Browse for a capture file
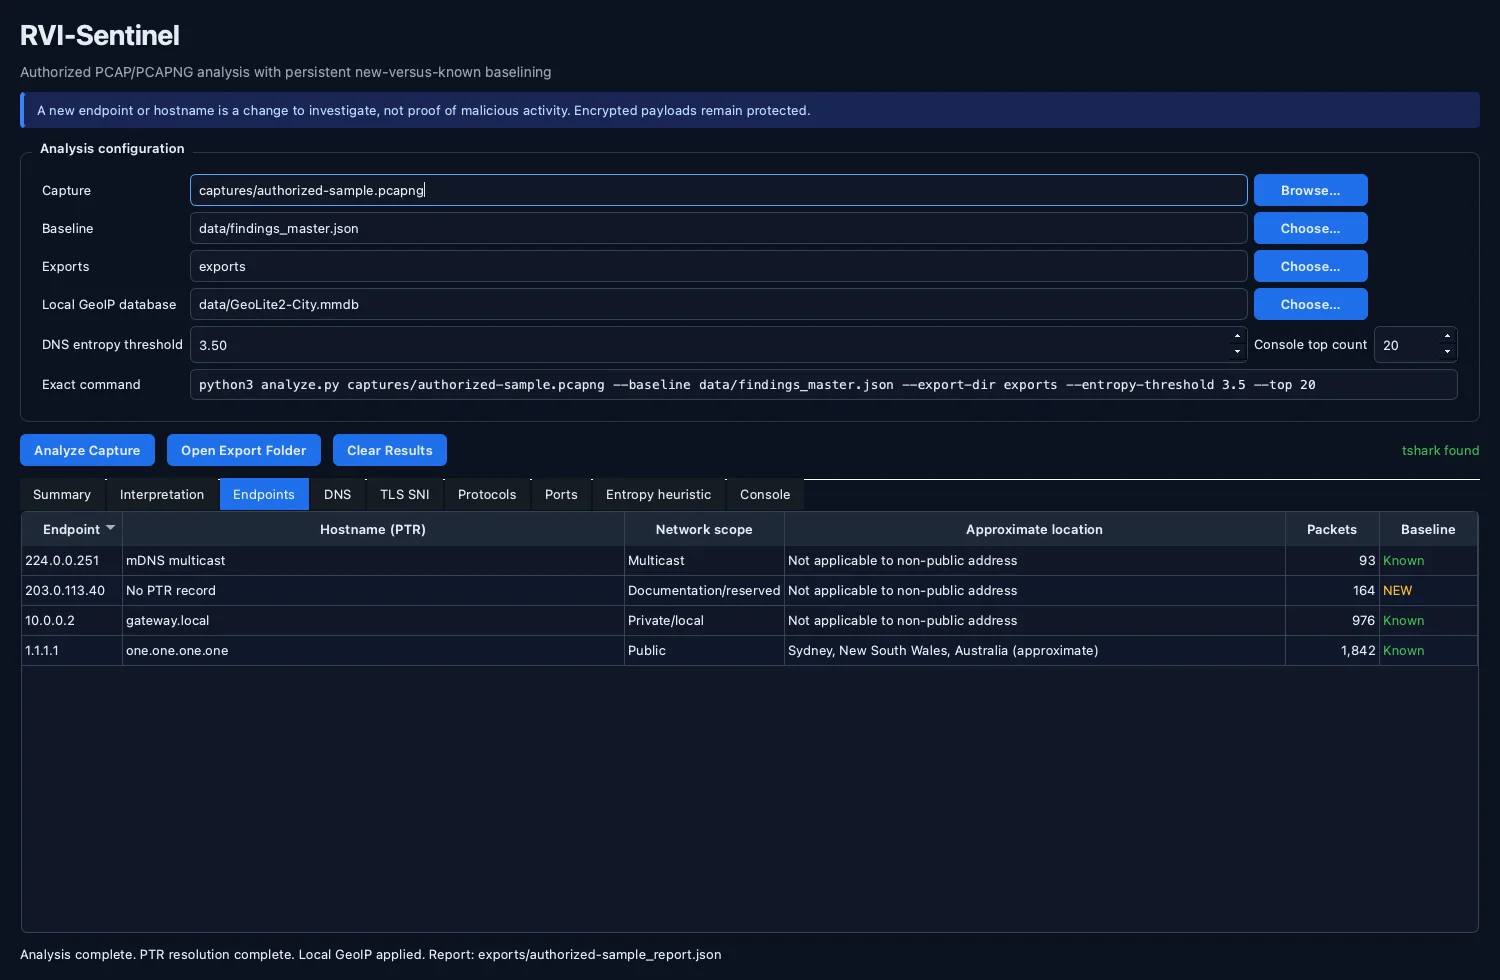 pyautogui.click(x=1311, y=190)
